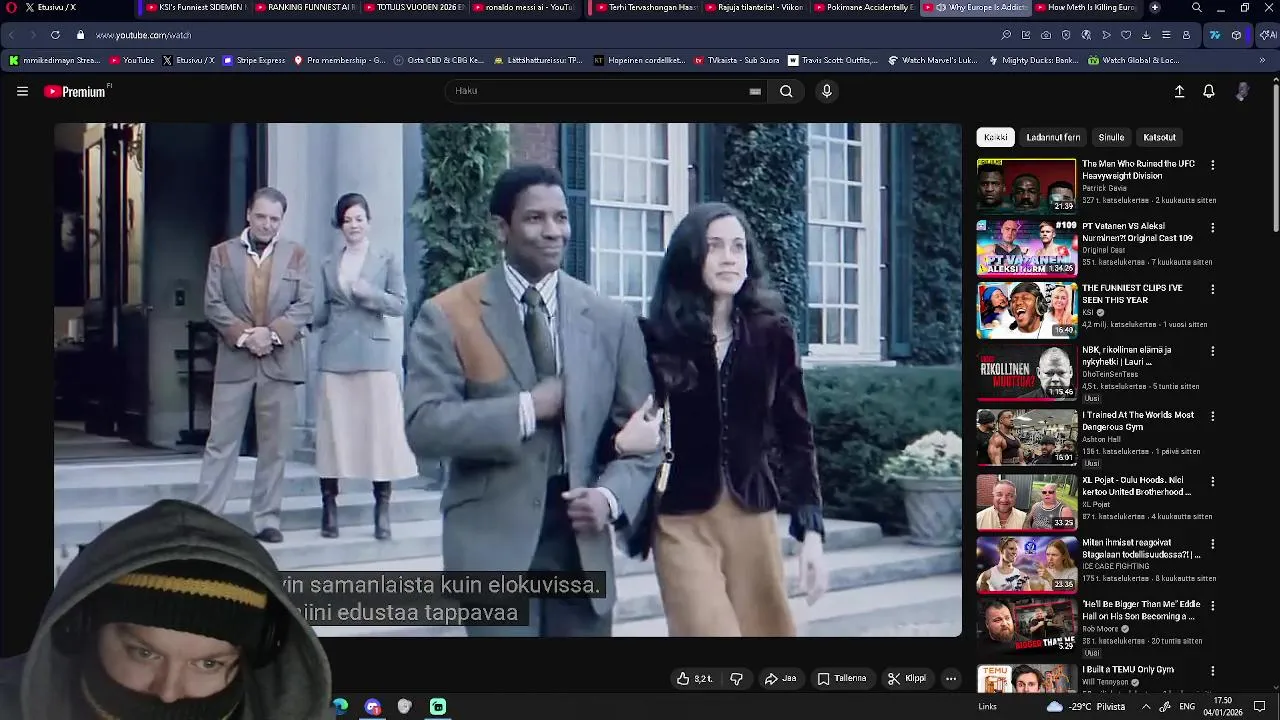
Task: Open the on-screen keyboard icon in search box
Action: (755, 91)
